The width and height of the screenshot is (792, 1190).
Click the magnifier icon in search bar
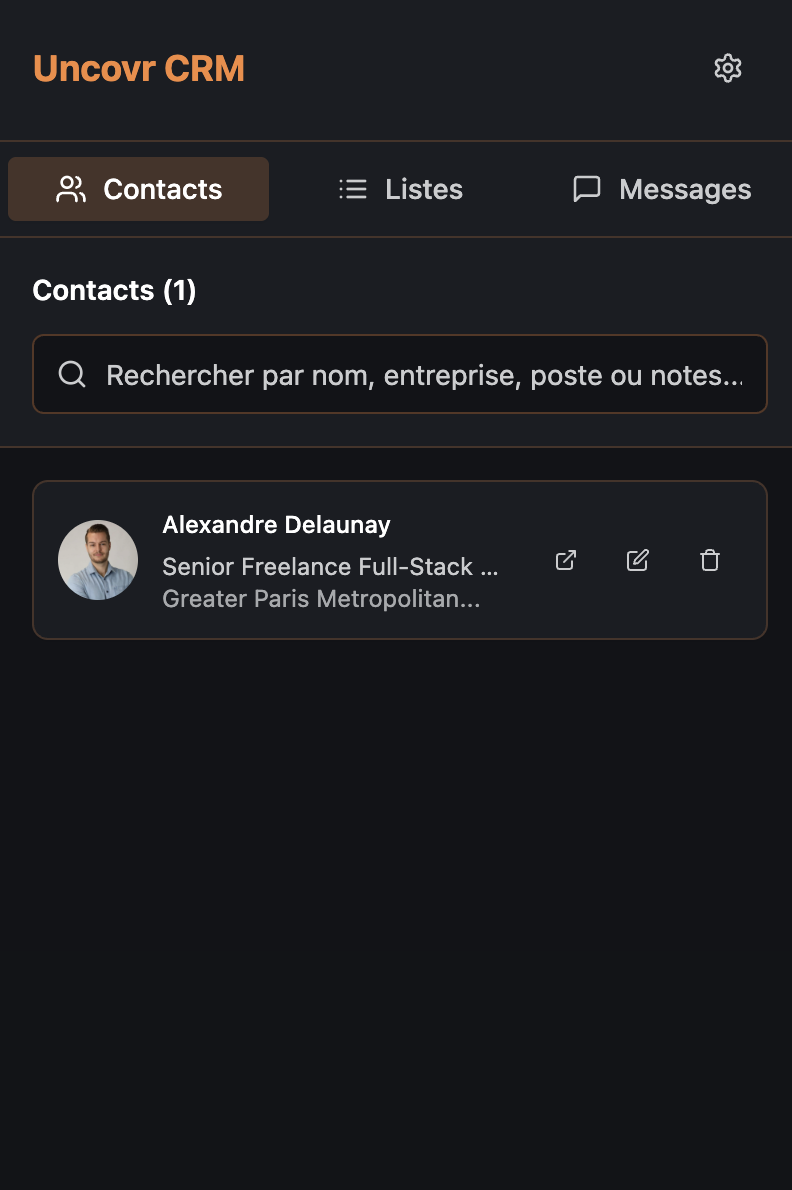[x=72, y=374]
